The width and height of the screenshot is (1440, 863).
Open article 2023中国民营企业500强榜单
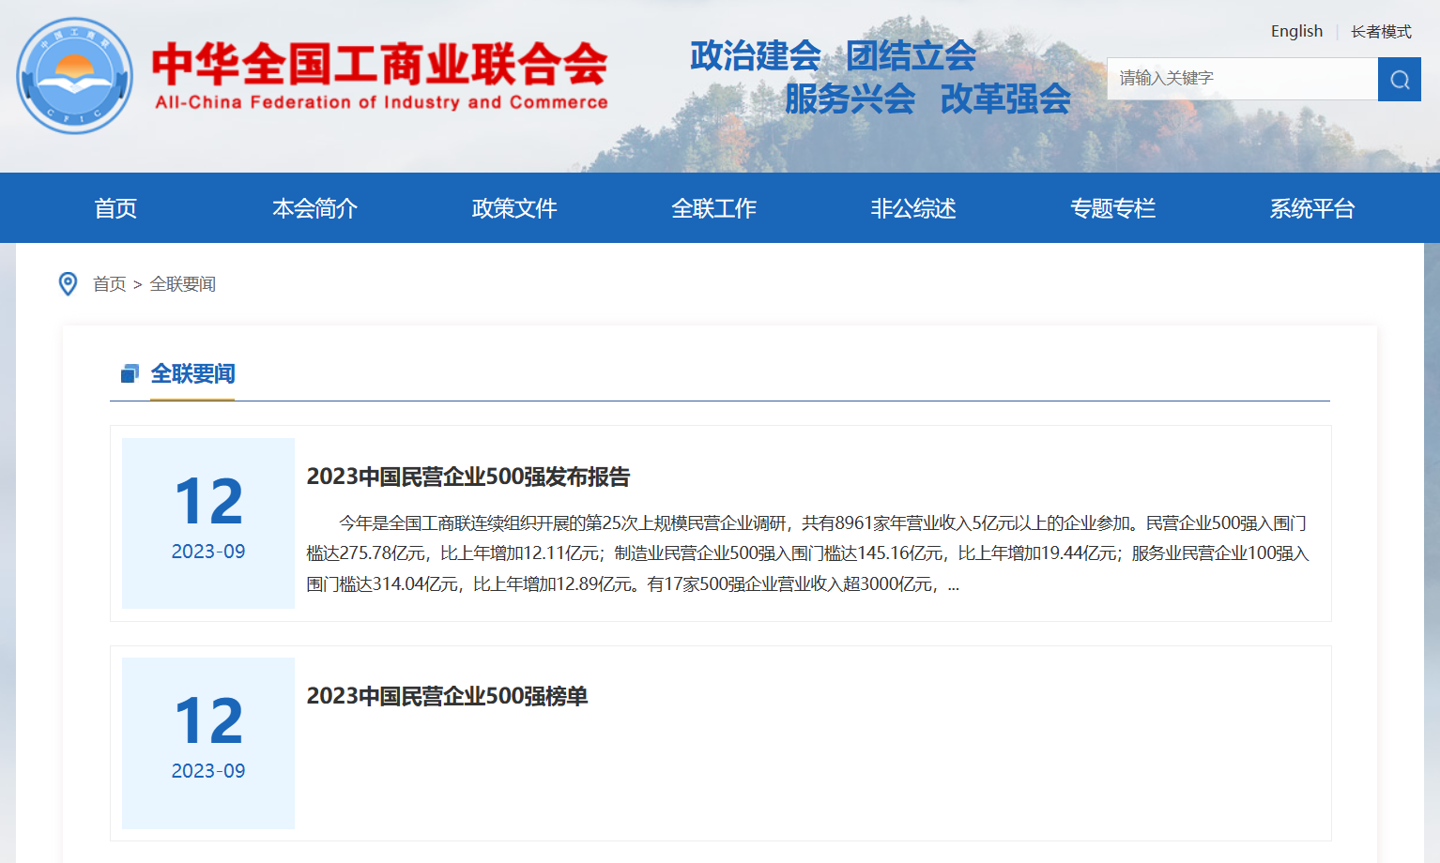click(449, 697)
